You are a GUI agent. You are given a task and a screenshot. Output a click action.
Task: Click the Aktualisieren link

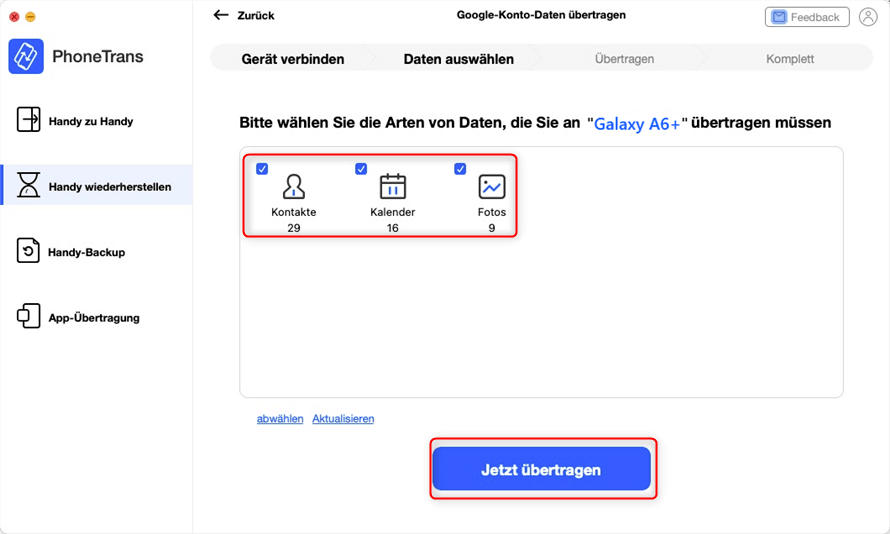343,419
